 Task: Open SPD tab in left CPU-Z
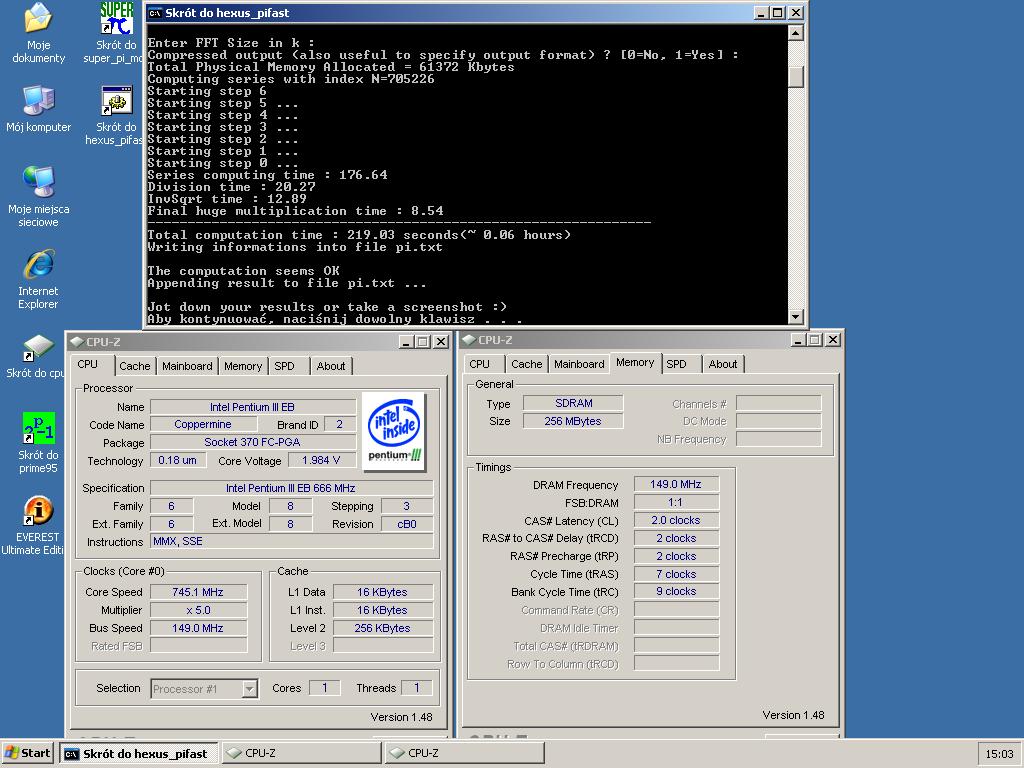click(x=288, y=366)
